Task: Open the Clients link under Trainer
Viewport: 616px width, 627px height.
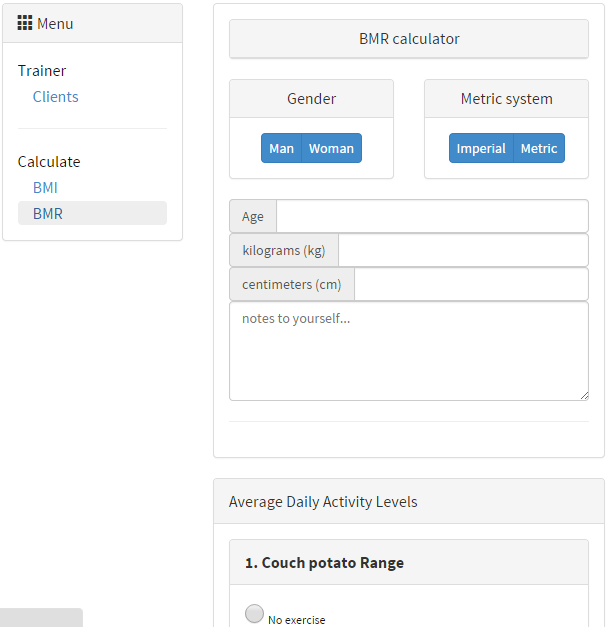Action: [55, 97]
